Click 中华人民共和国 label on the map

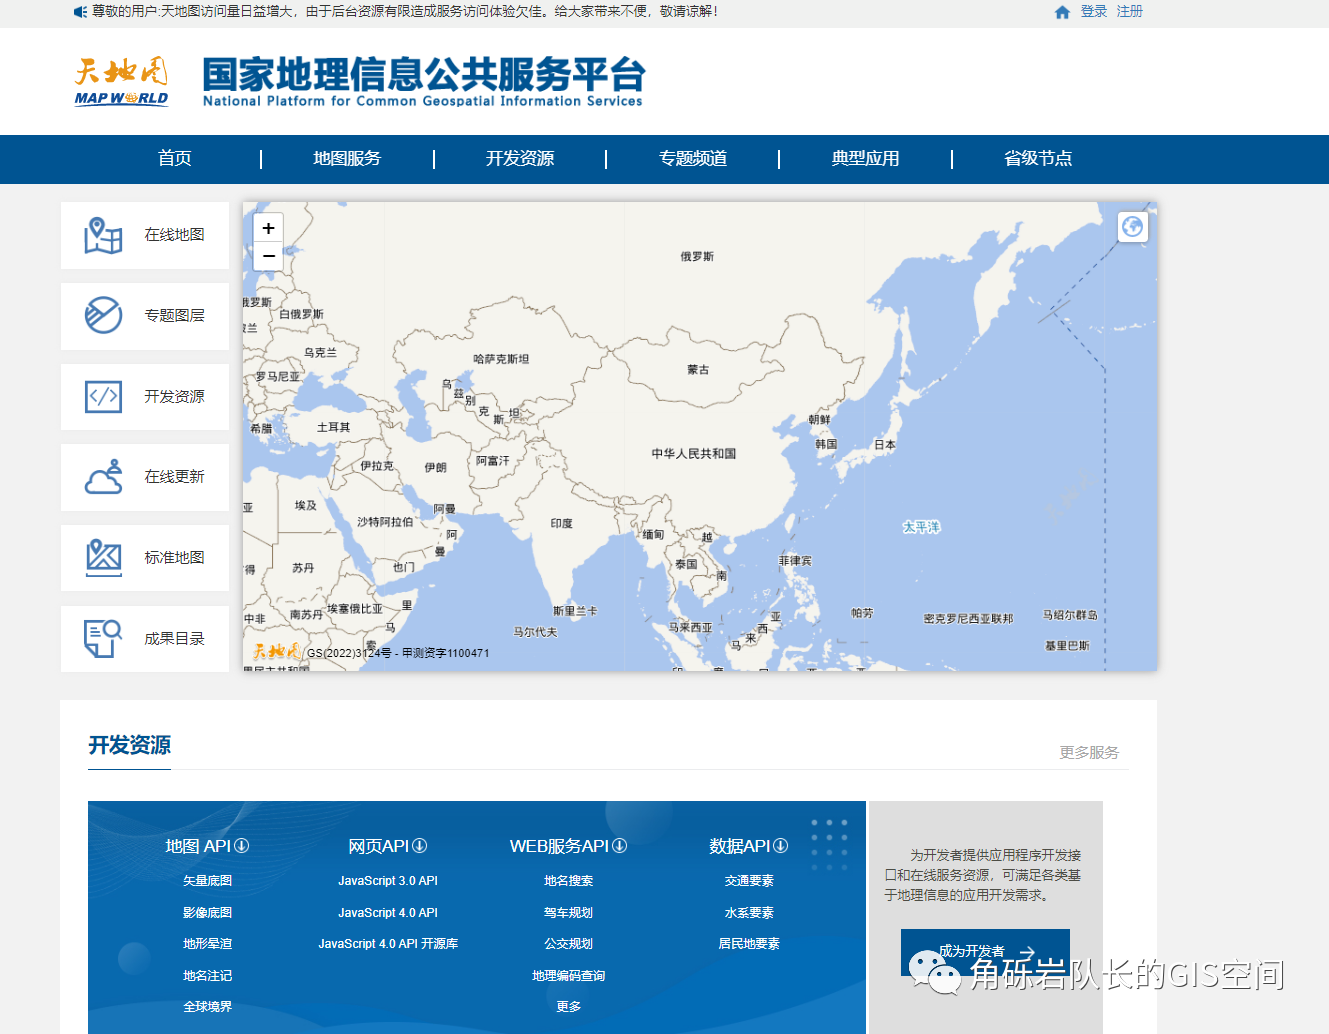click(694, 454)
